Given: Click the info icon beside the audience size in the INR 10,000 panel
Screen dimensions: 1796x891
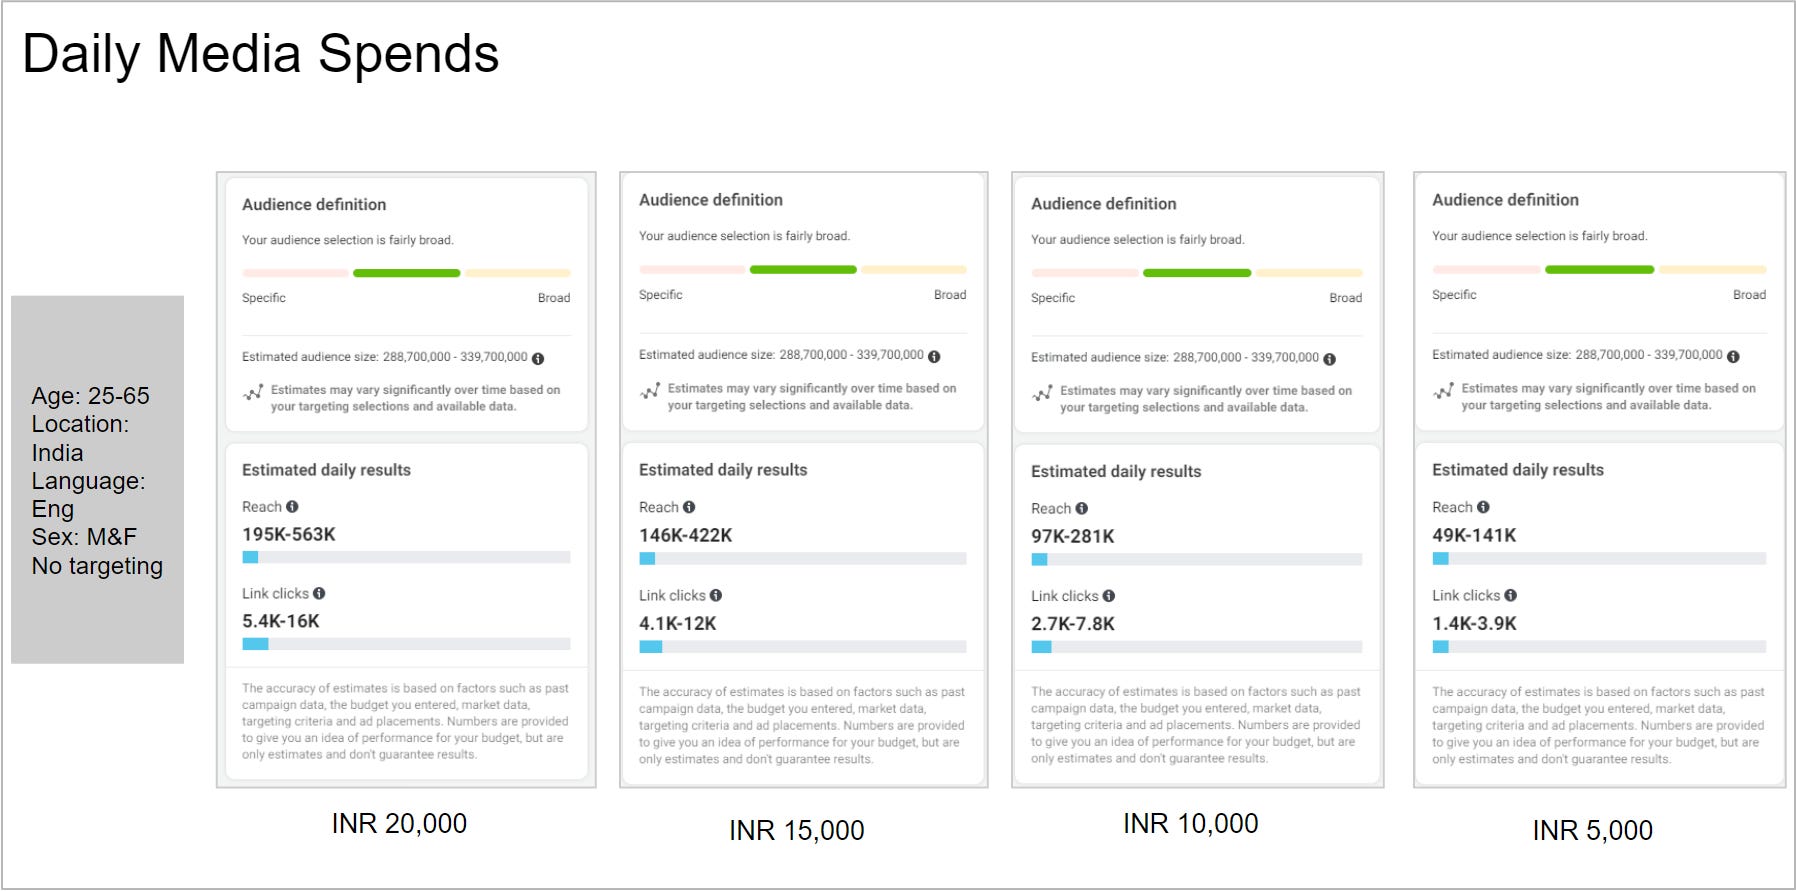Looking at the screenshot, I should [x=1329, y=358].
